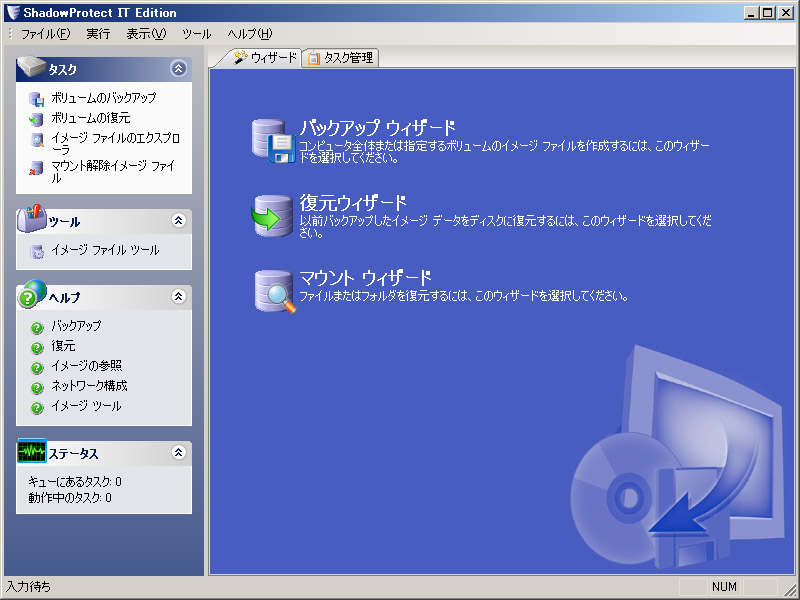Click the ShadowProtect shield icon in title bar
This screenshot has width=800, height=600.
point(13,12)
